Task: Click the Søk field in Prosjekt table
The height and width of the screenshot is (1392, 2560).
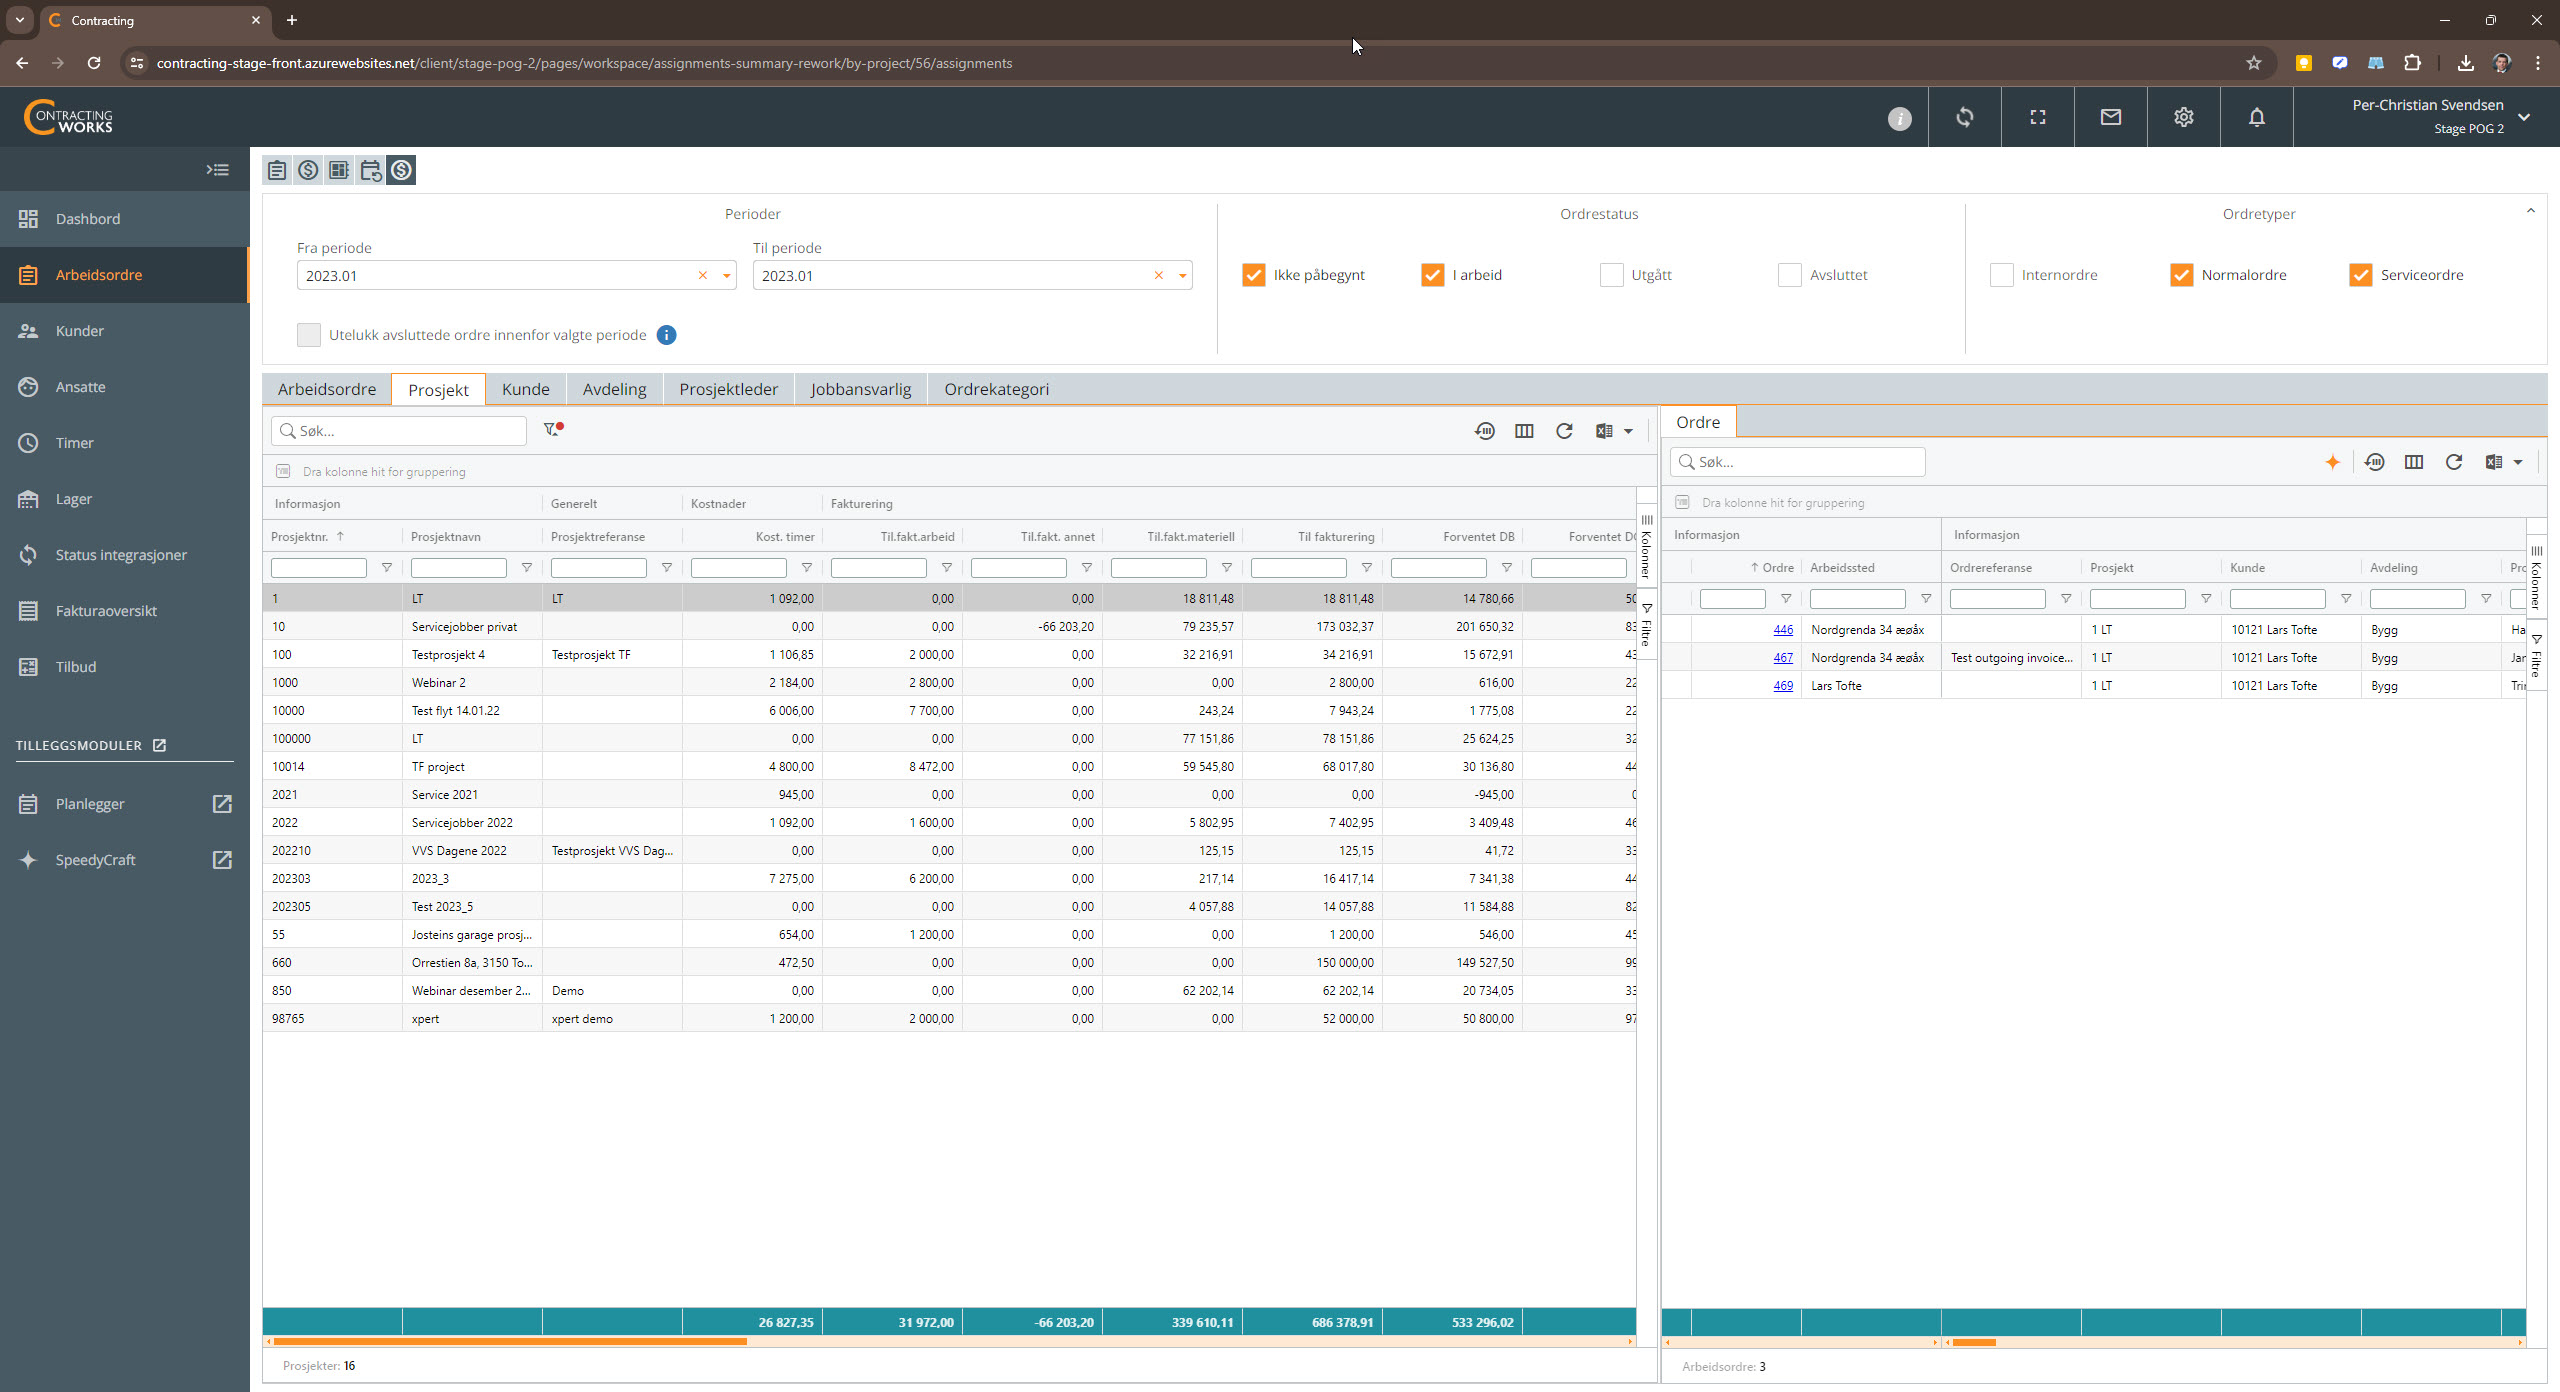Action: (399, 431)
